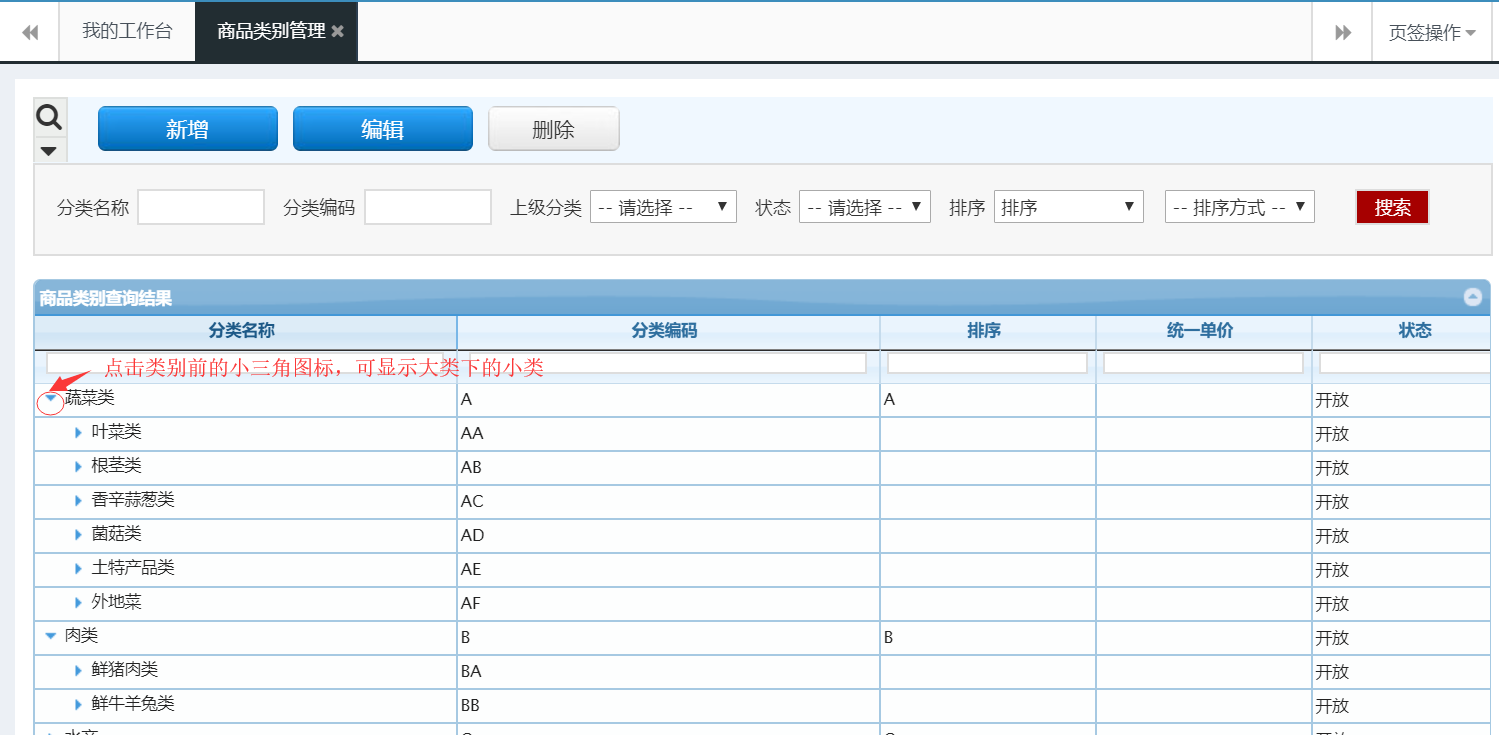1499x735 pixels.
Task: Select the 菌菇类 row name
Action: pos(116,534)
